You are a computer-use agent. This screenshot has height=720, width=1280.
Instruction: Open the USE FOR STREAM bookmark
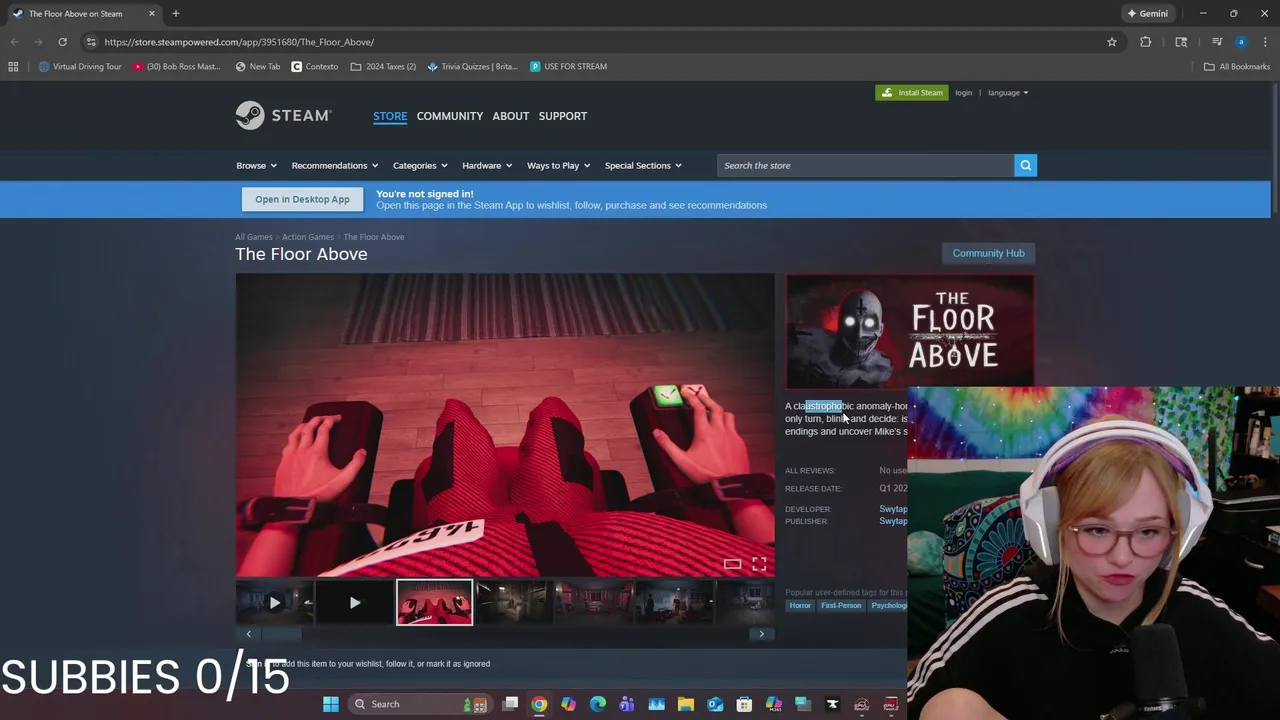coord(568,66)
